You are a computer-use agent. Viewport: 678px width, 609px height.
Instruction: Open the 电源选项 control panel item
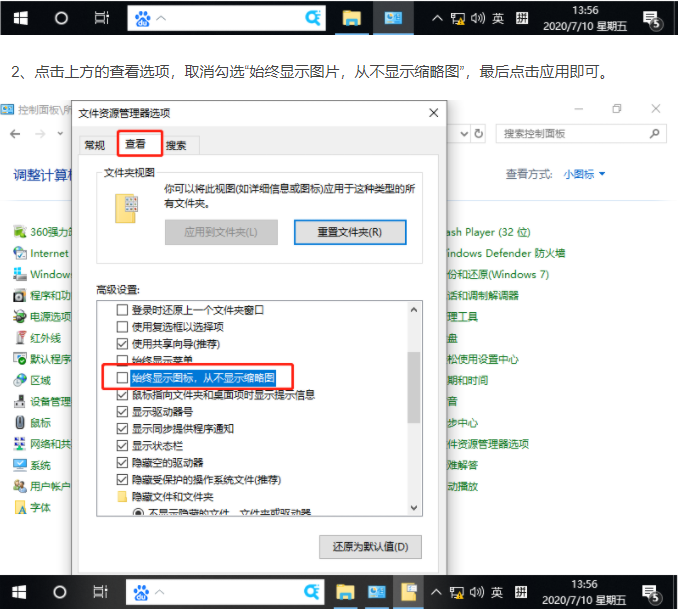click(44, 316)
